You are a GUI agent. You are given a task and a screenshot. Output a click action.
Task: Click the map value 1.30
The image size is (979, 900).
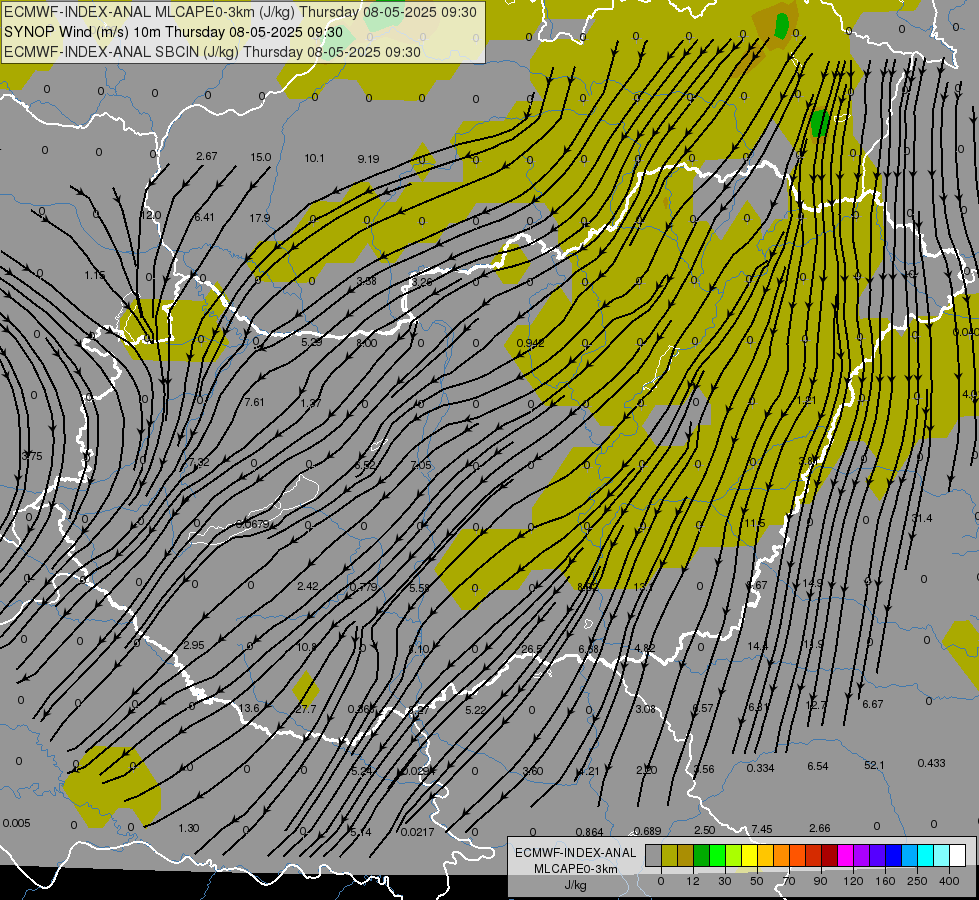point(189,828)
